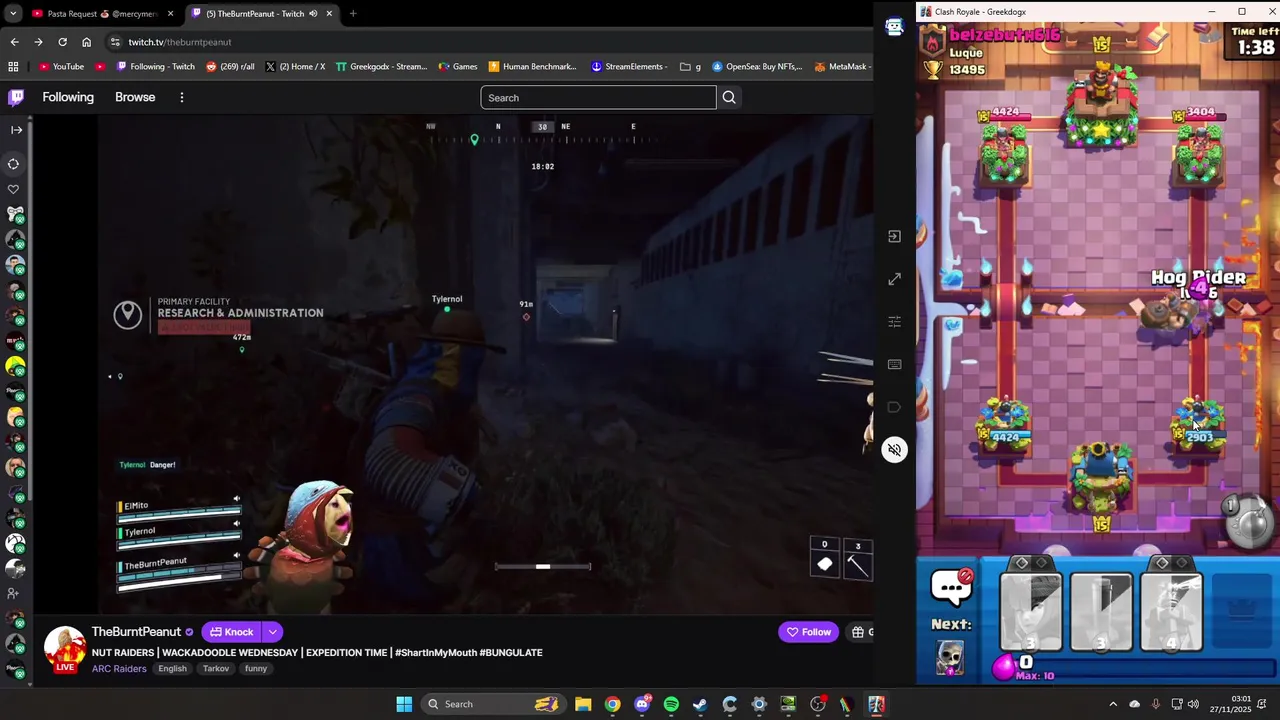Viewport: 1280px width, 720px height.
Task: Open the three-dot menu beside Browse
Action: click(182, 97)
